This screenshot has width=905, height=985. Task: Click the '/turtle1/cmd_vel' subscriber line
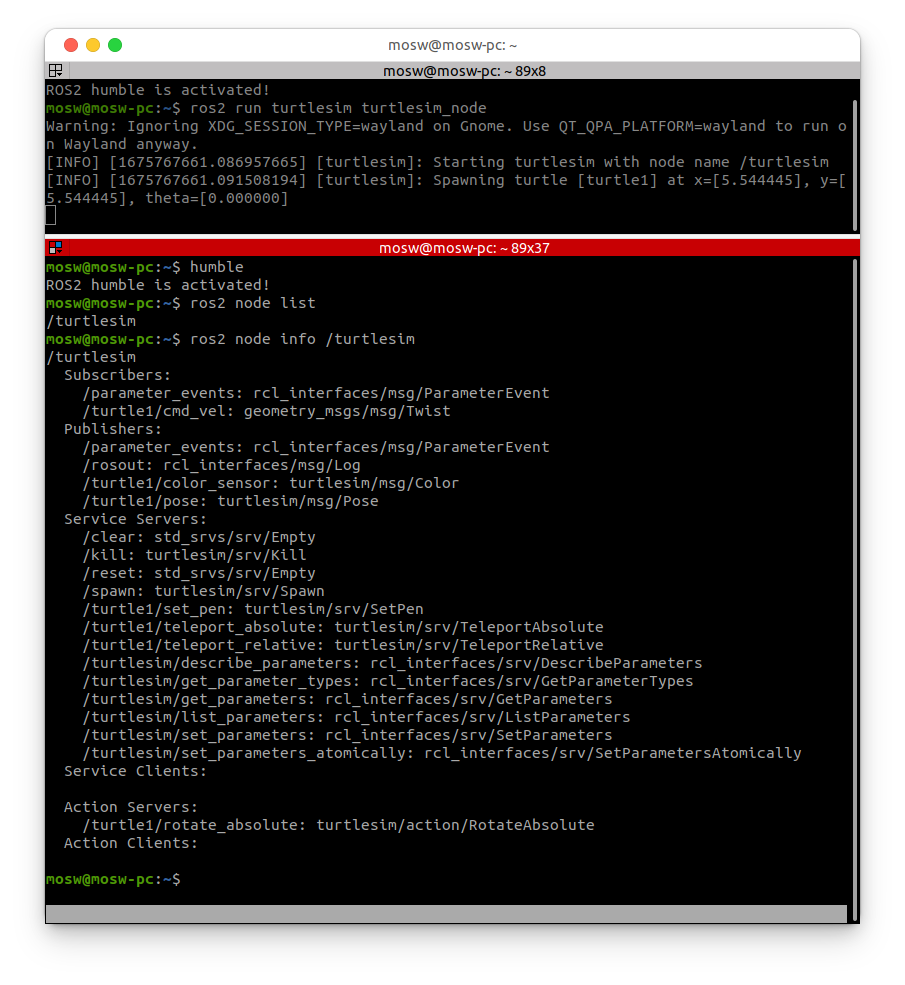point(266,411)
